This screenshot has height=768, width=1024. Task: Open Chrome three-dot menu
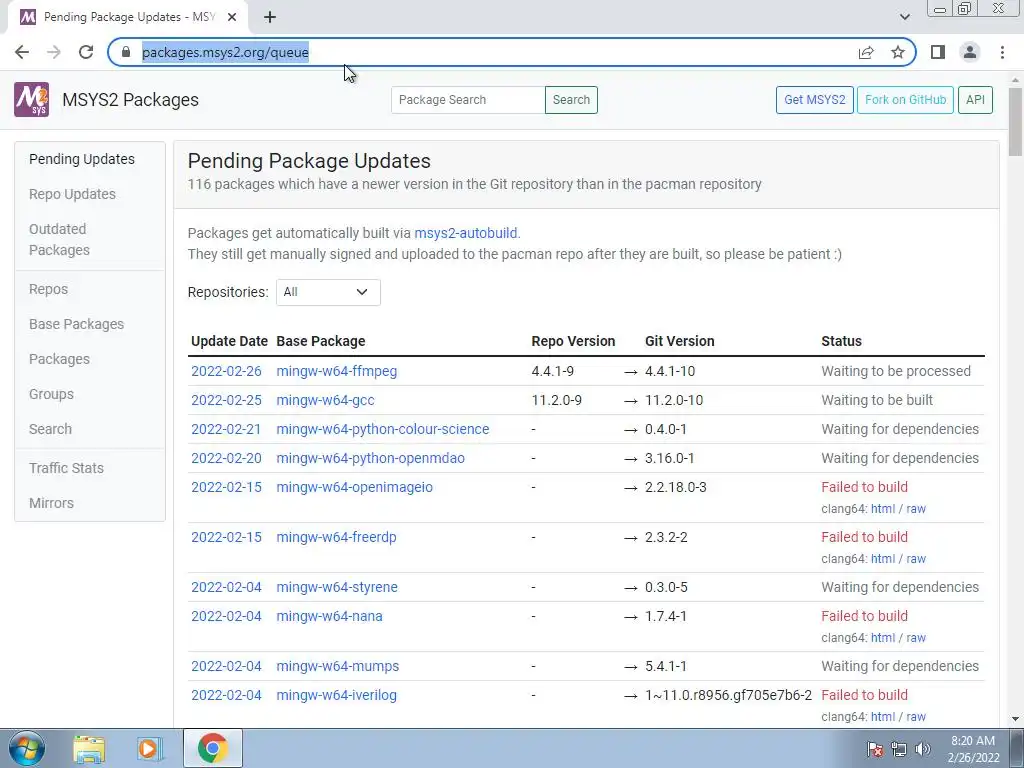[1002, 52]
